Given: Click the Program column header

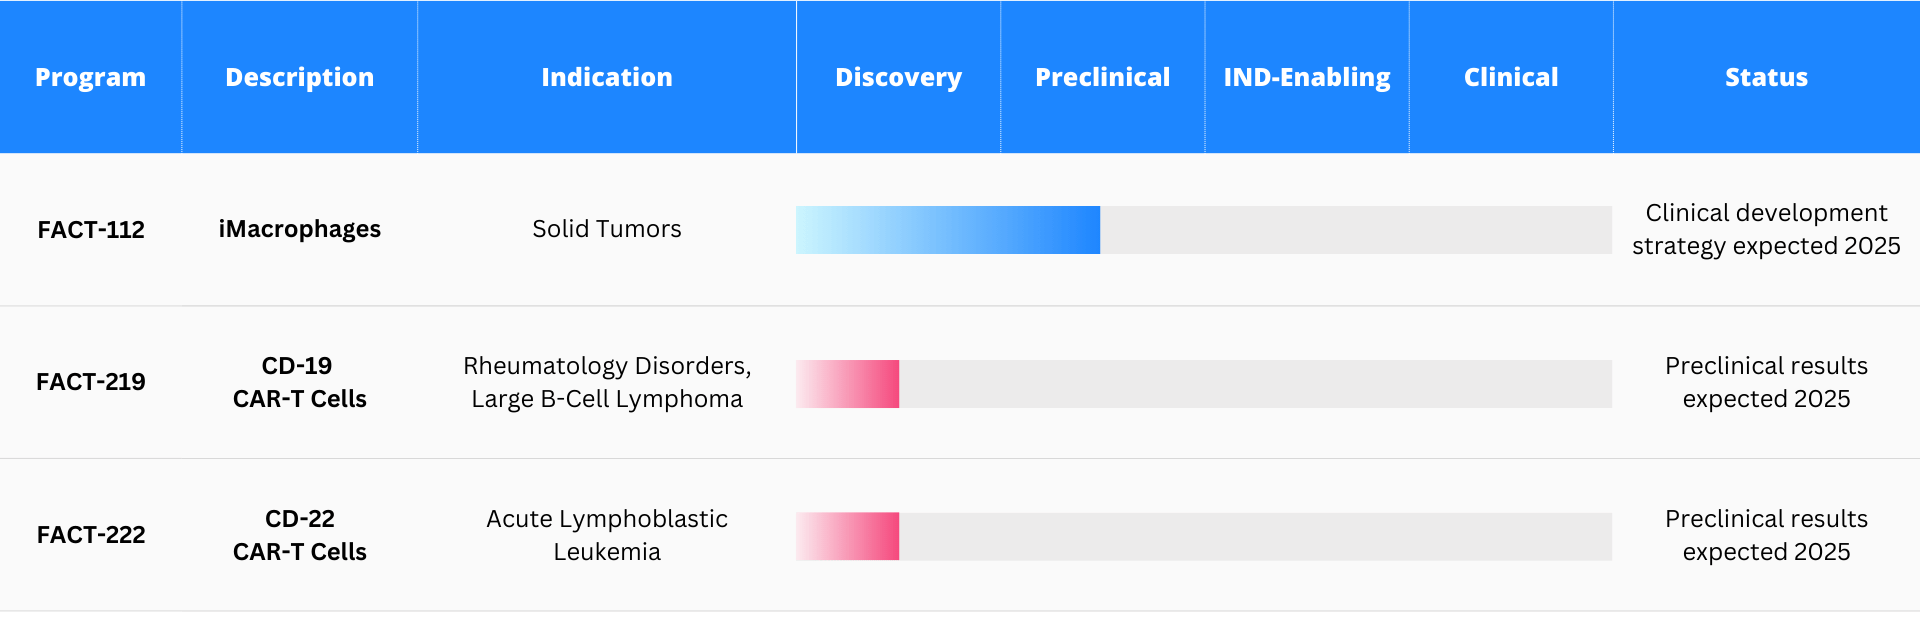Looking at the screenshot, I should point(90,77).
